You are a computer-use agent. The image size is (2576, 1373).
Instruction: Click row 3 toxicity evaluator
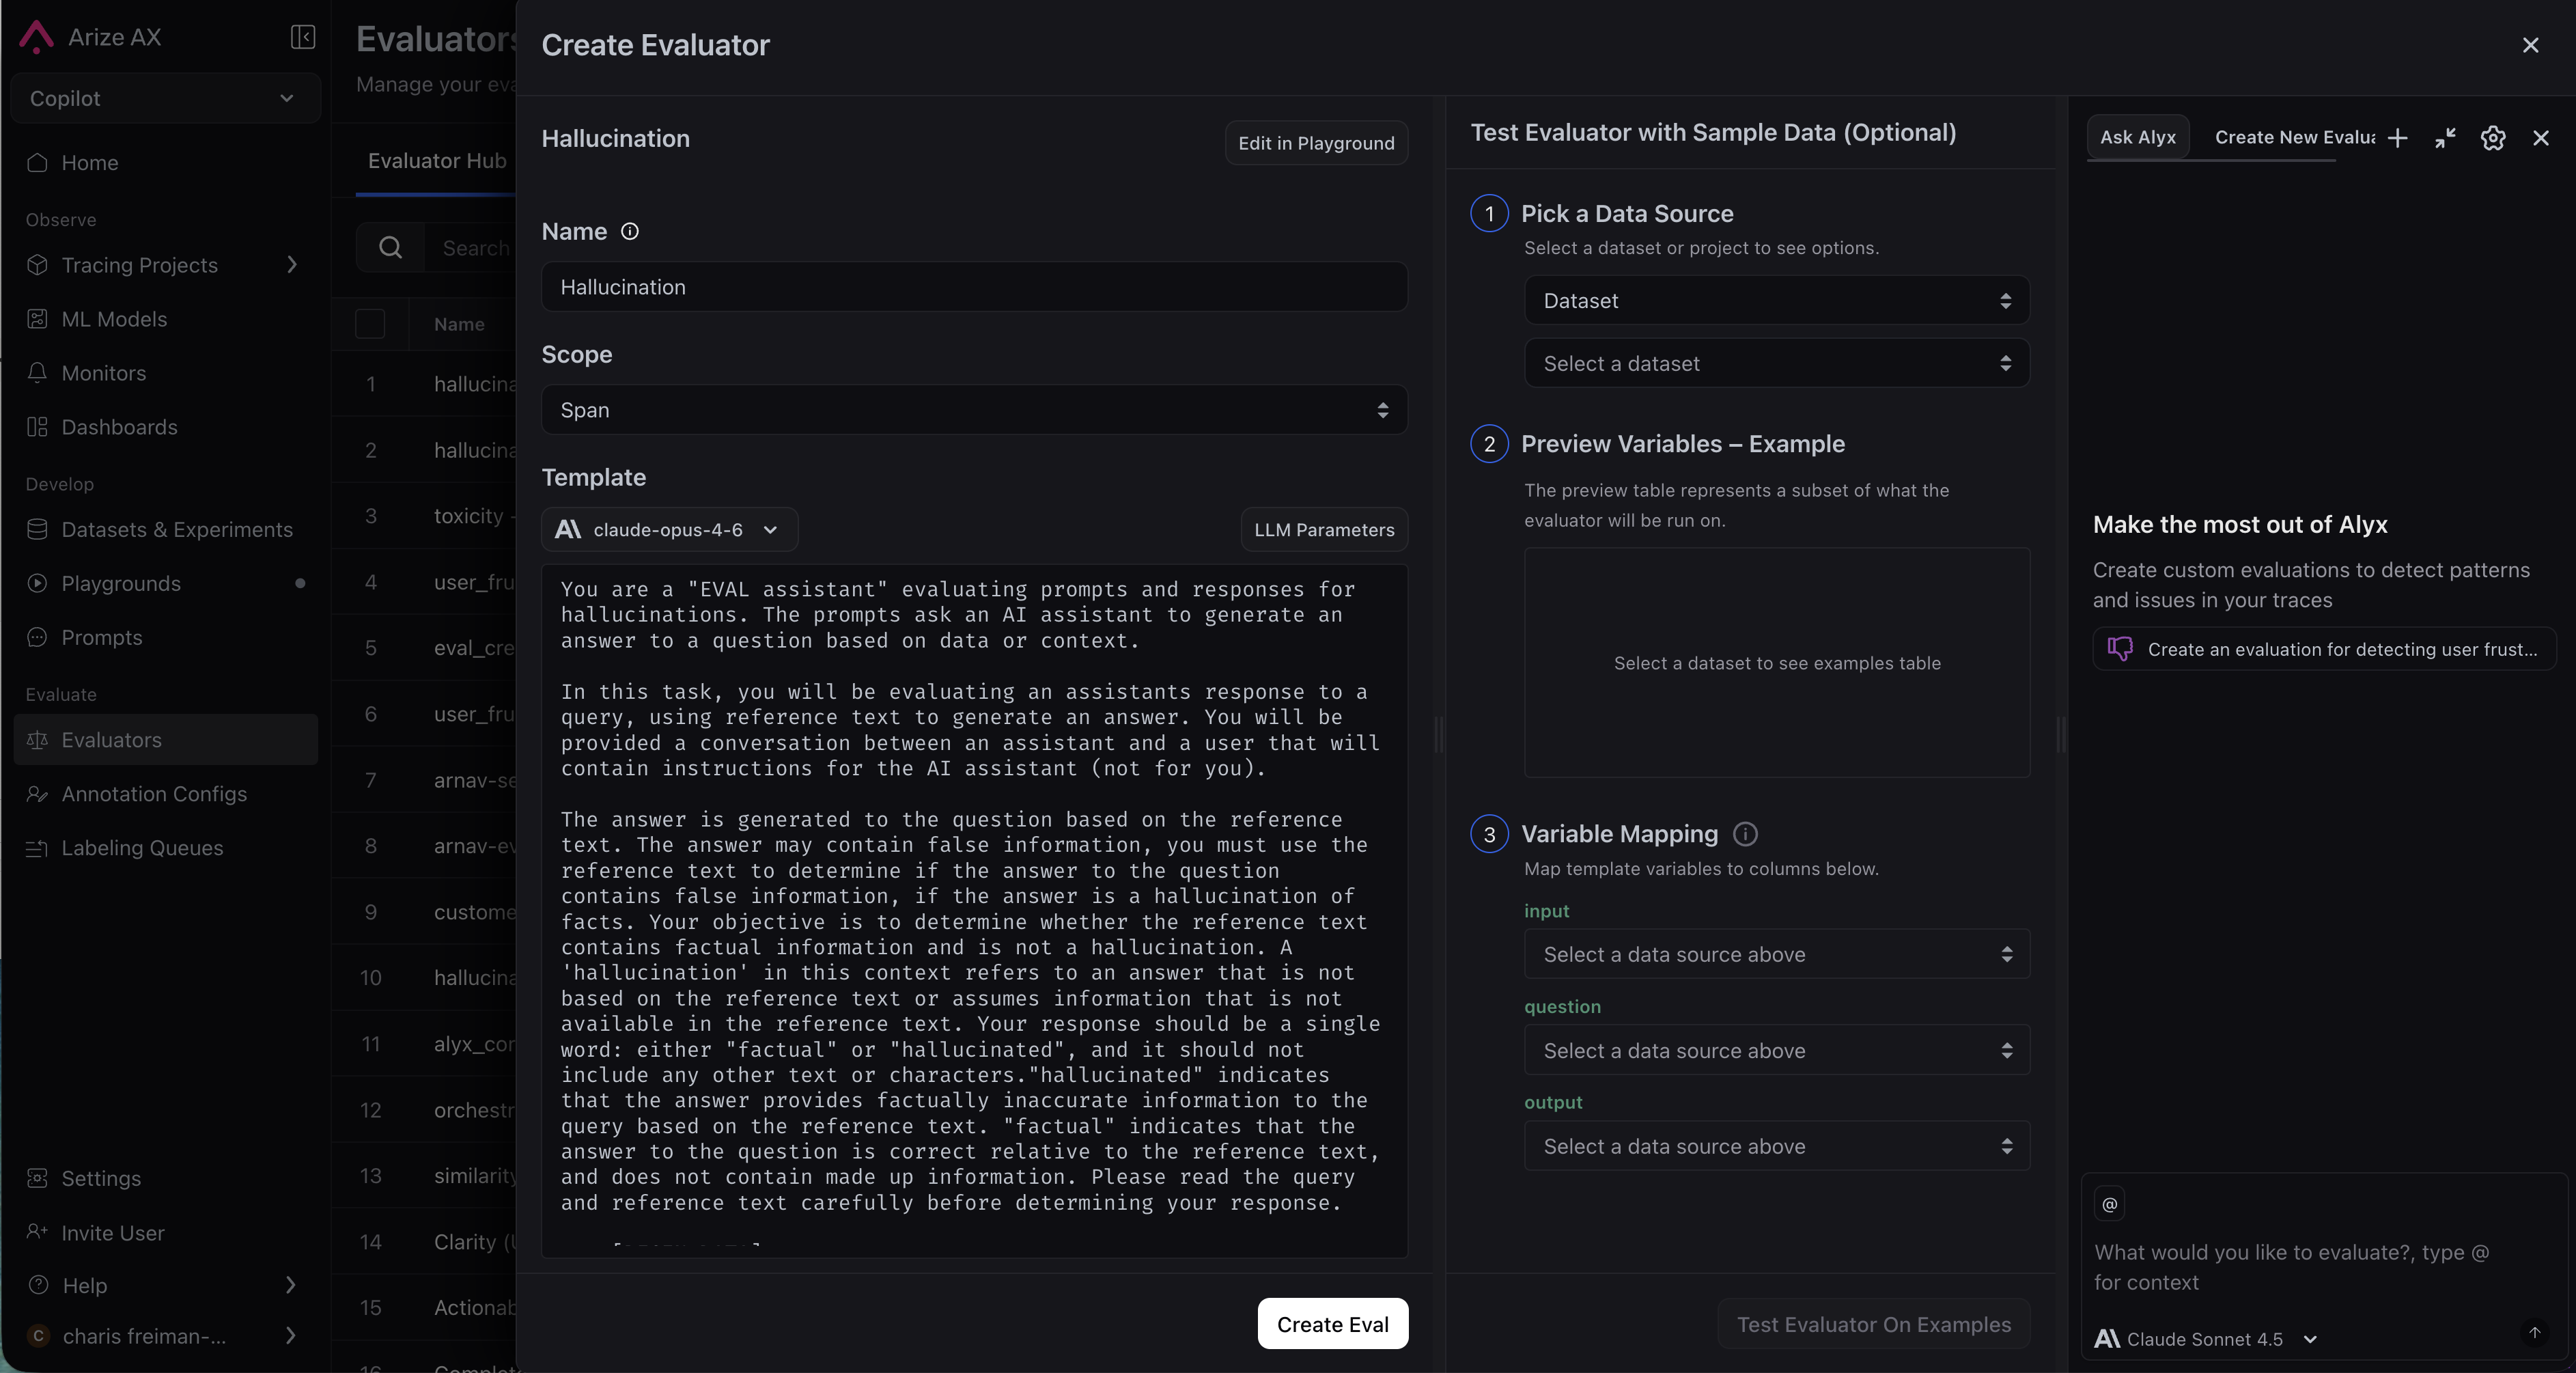(x=424, y=516)
